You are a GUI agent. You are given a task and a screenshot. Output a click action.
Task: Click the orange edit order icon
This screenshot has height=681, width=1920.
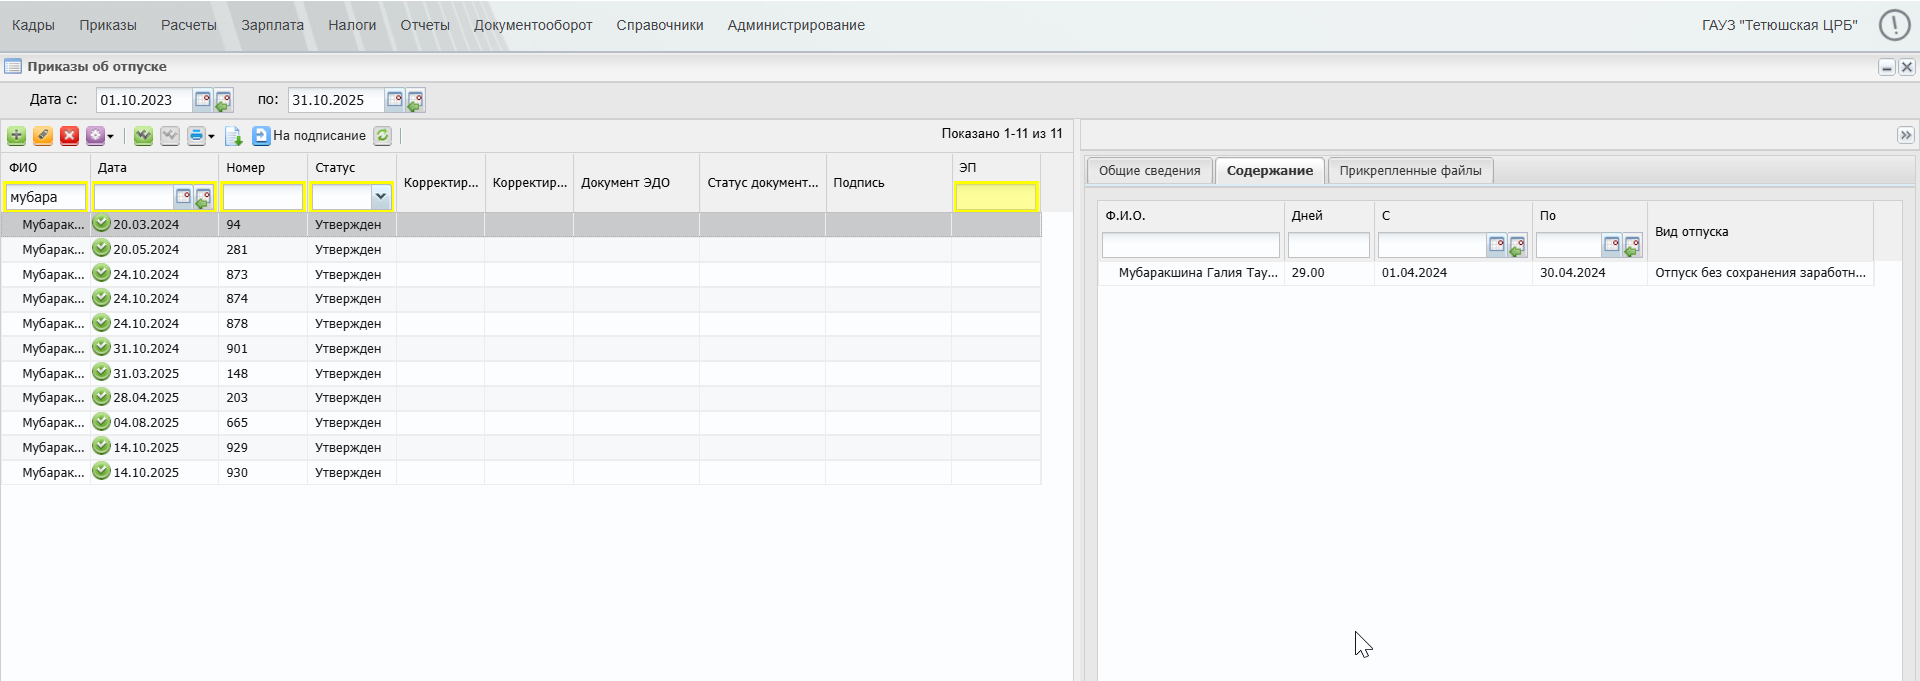tap(43, 136)
